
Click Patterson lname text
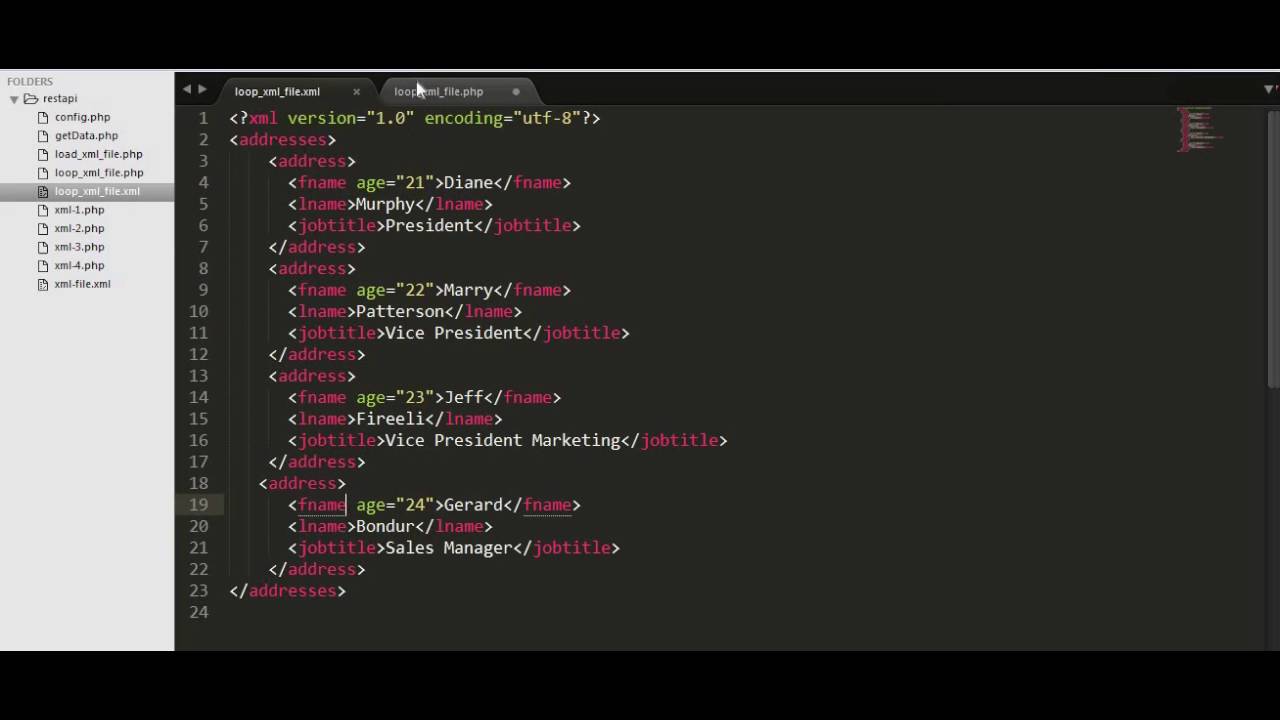400,312
